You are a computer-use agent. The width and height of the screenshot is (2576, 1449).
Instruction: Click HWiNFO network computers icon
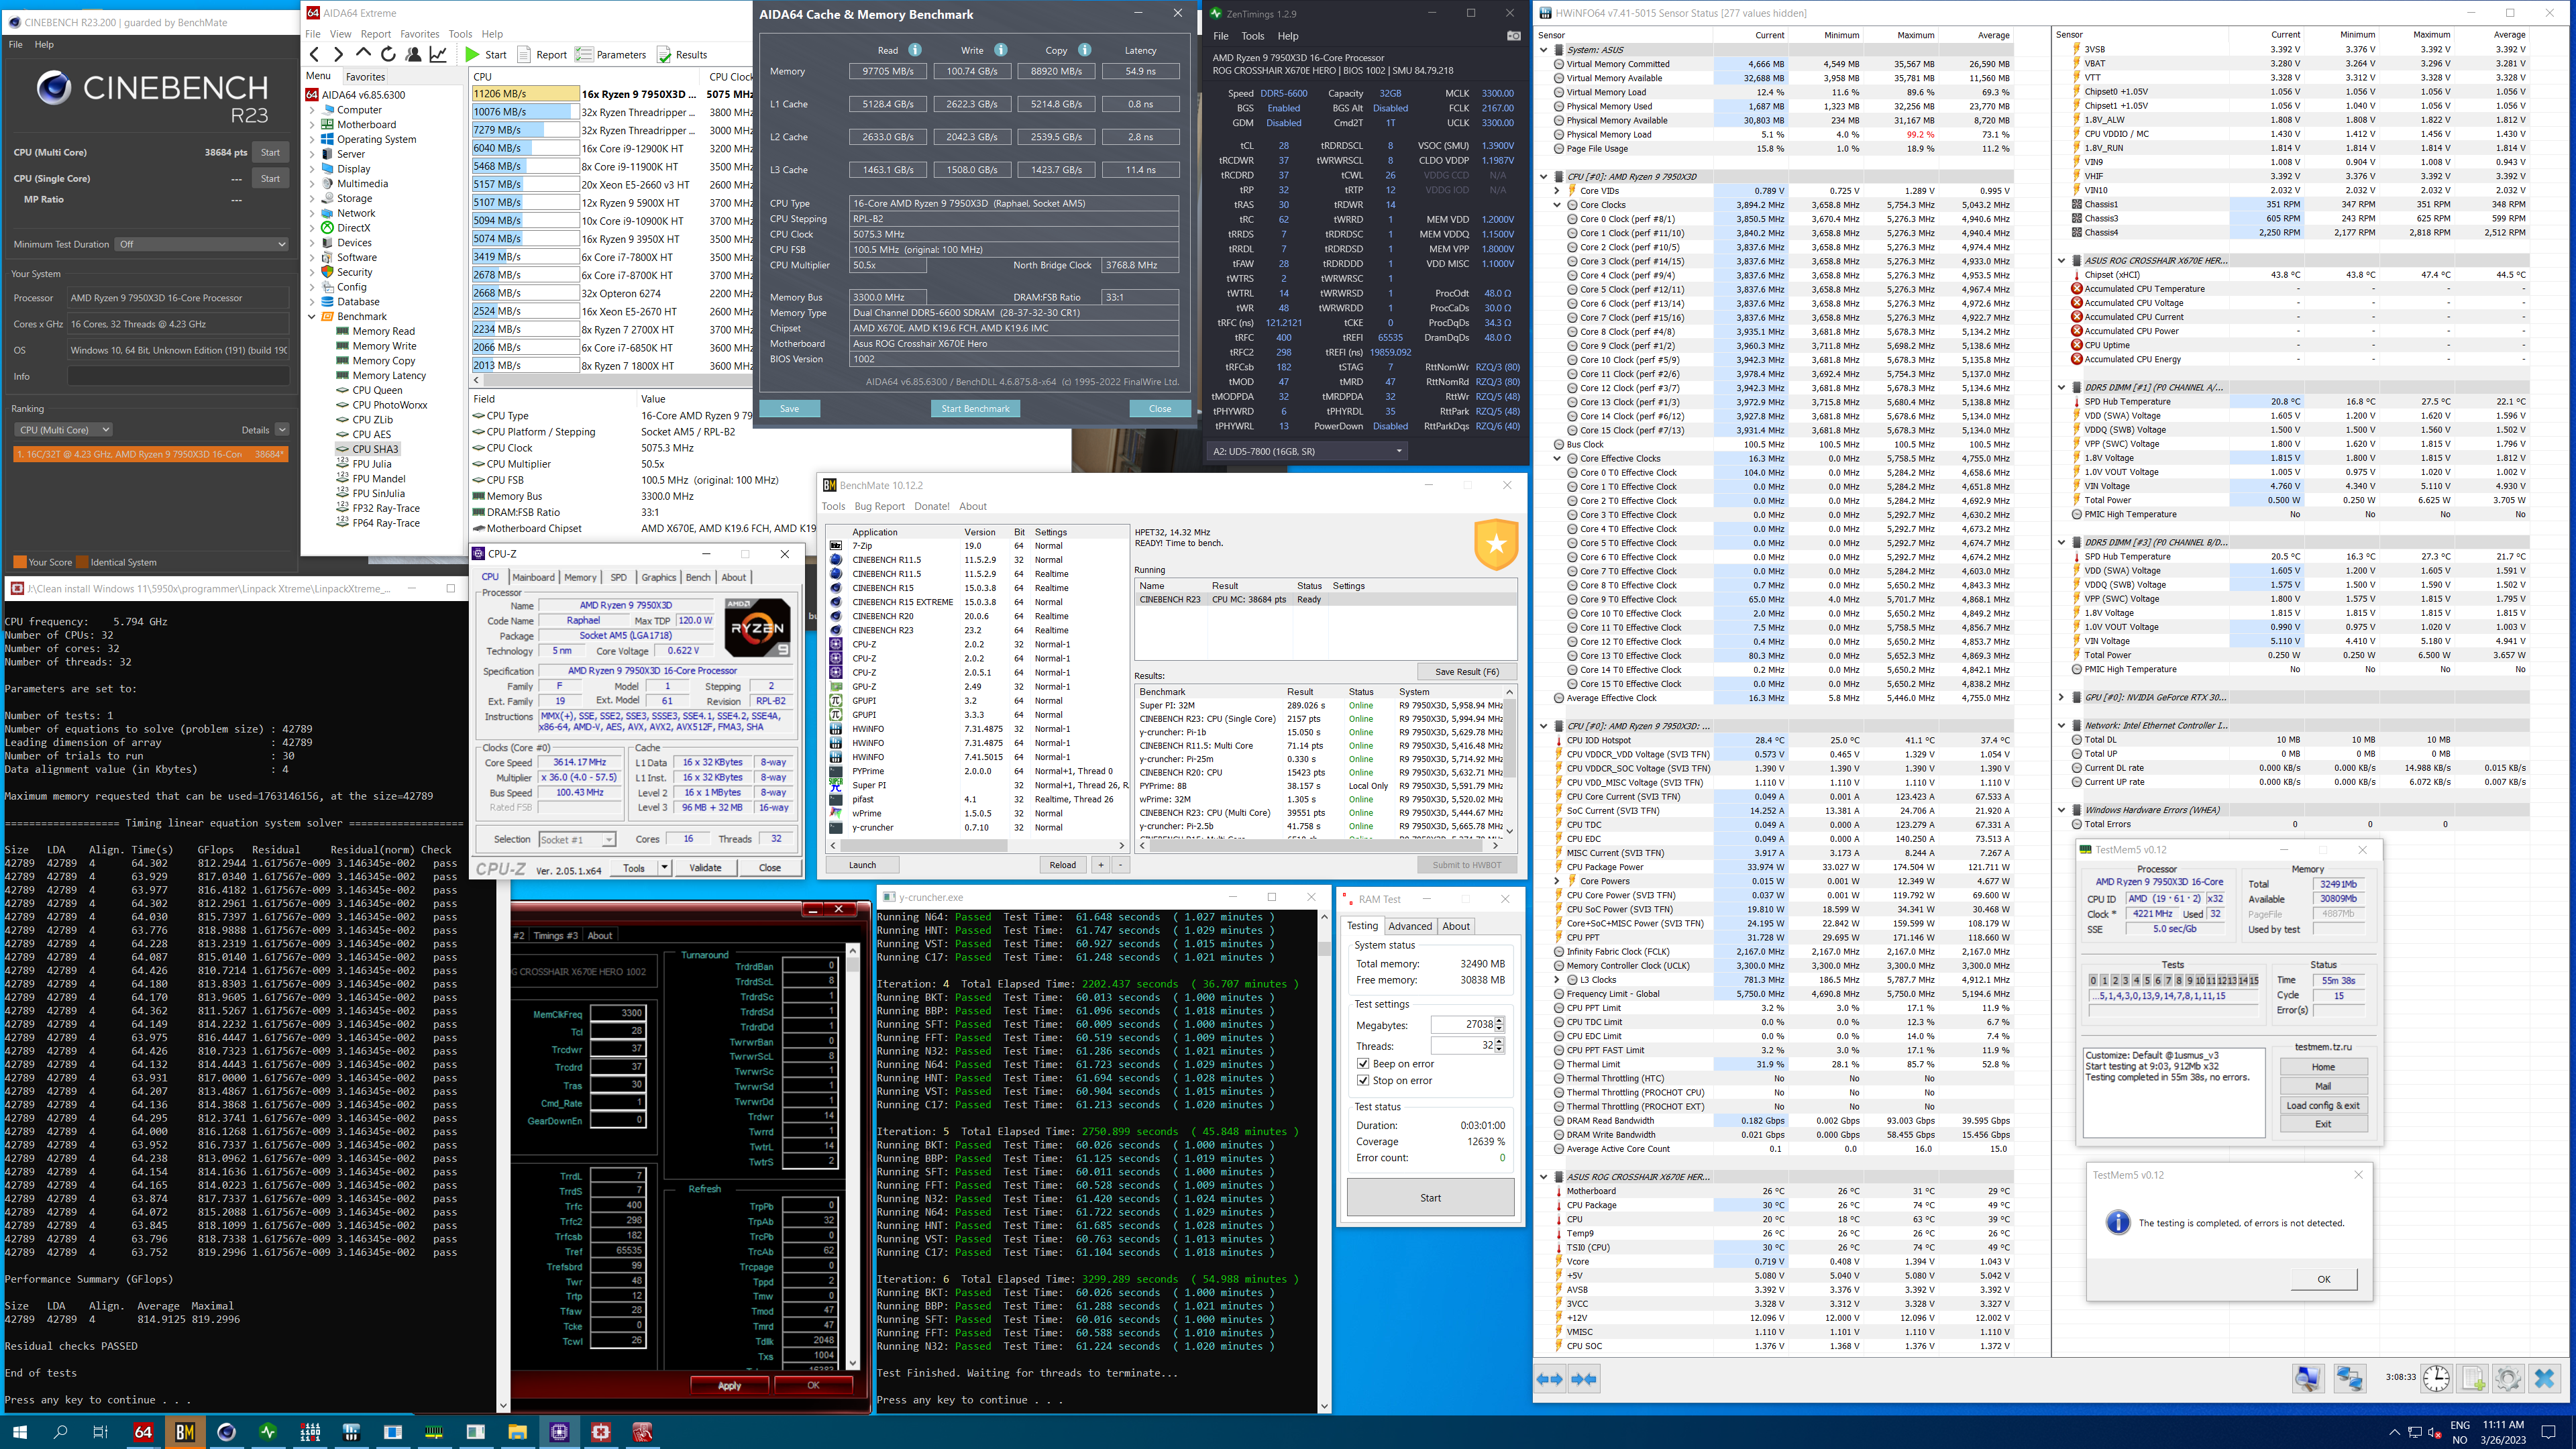(2349, 1379)
